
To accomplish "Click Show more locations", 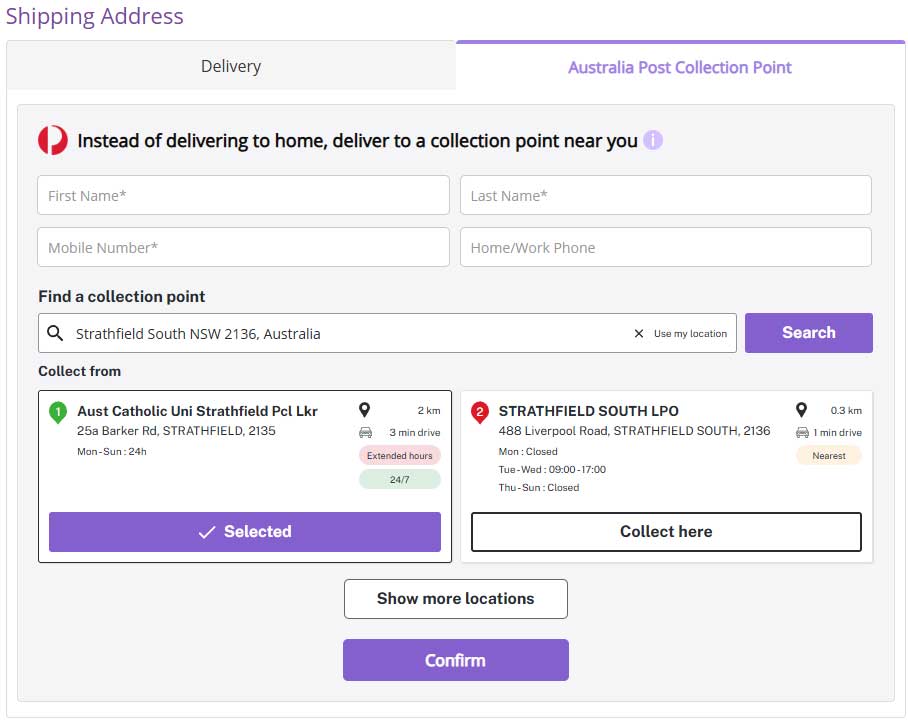I will (455, 598).
